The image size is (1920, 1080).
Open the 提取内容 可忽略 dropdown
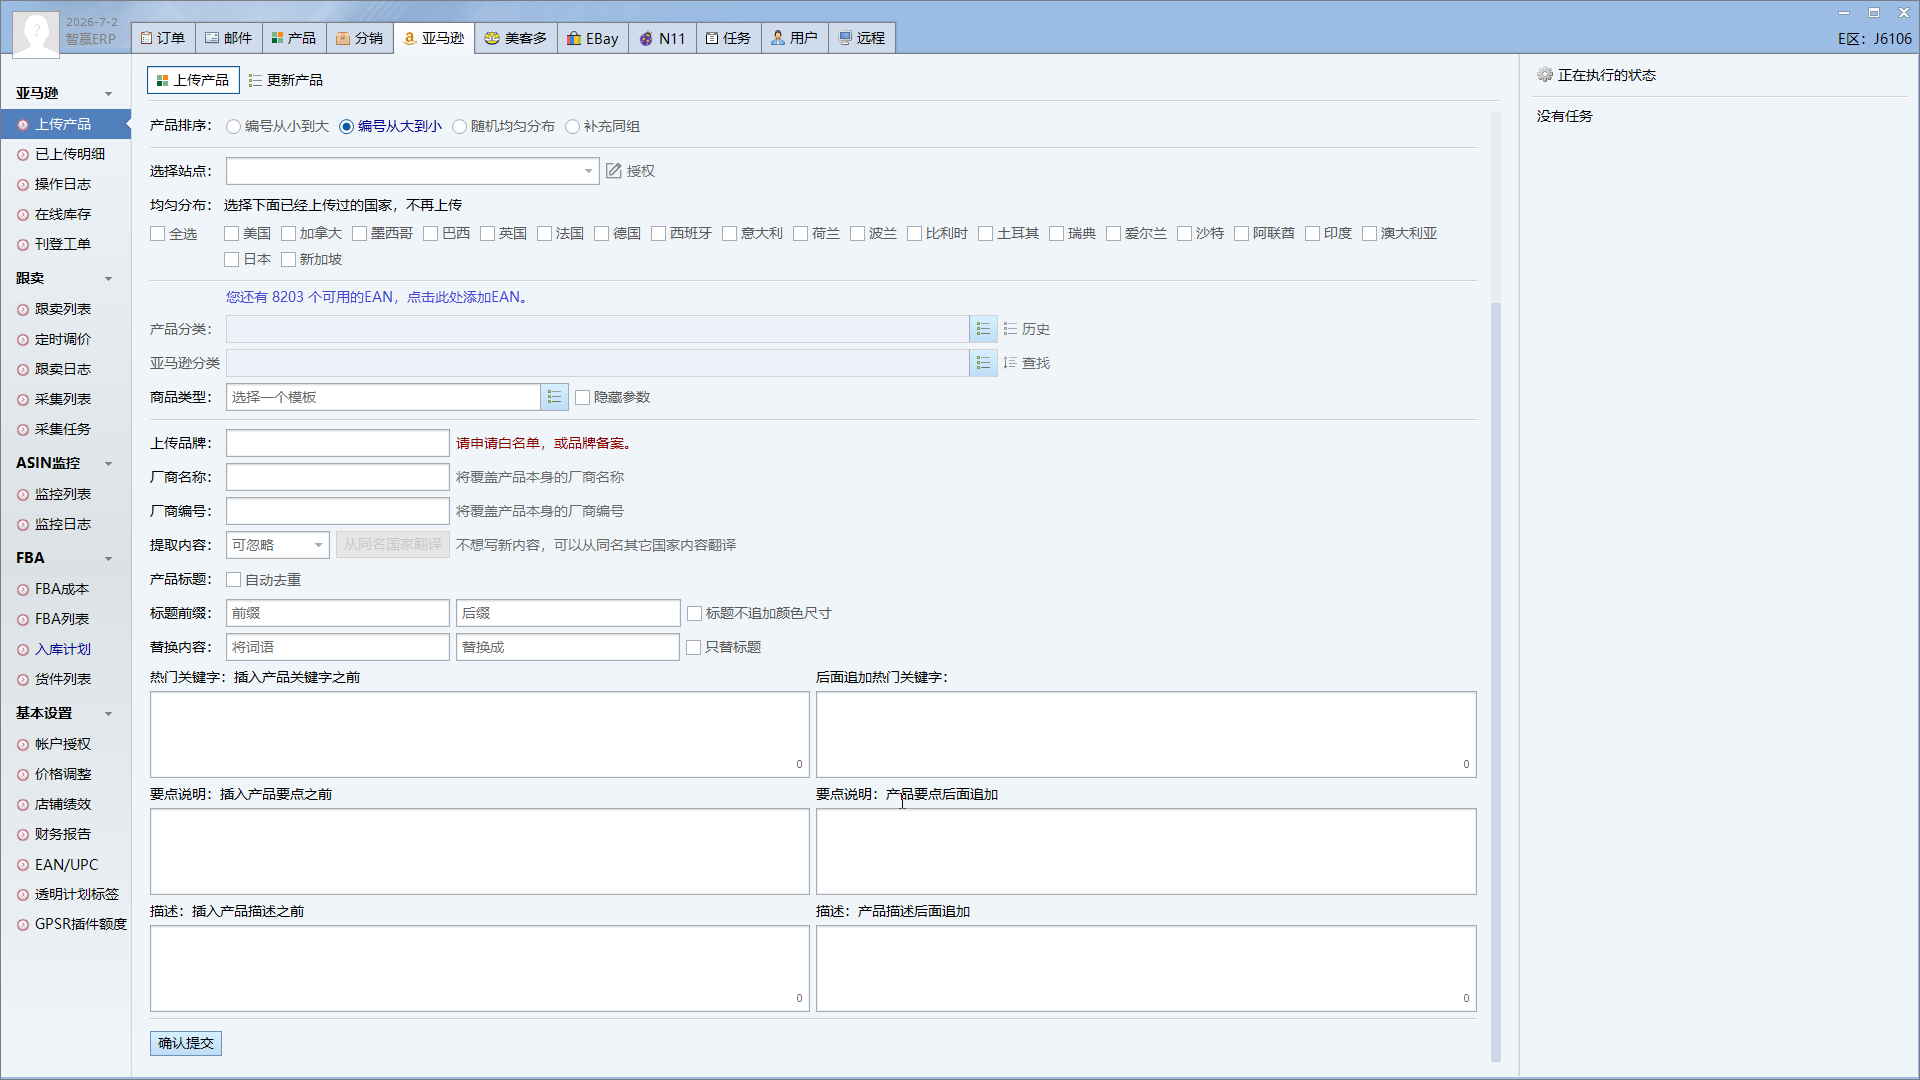pos(277,545)
